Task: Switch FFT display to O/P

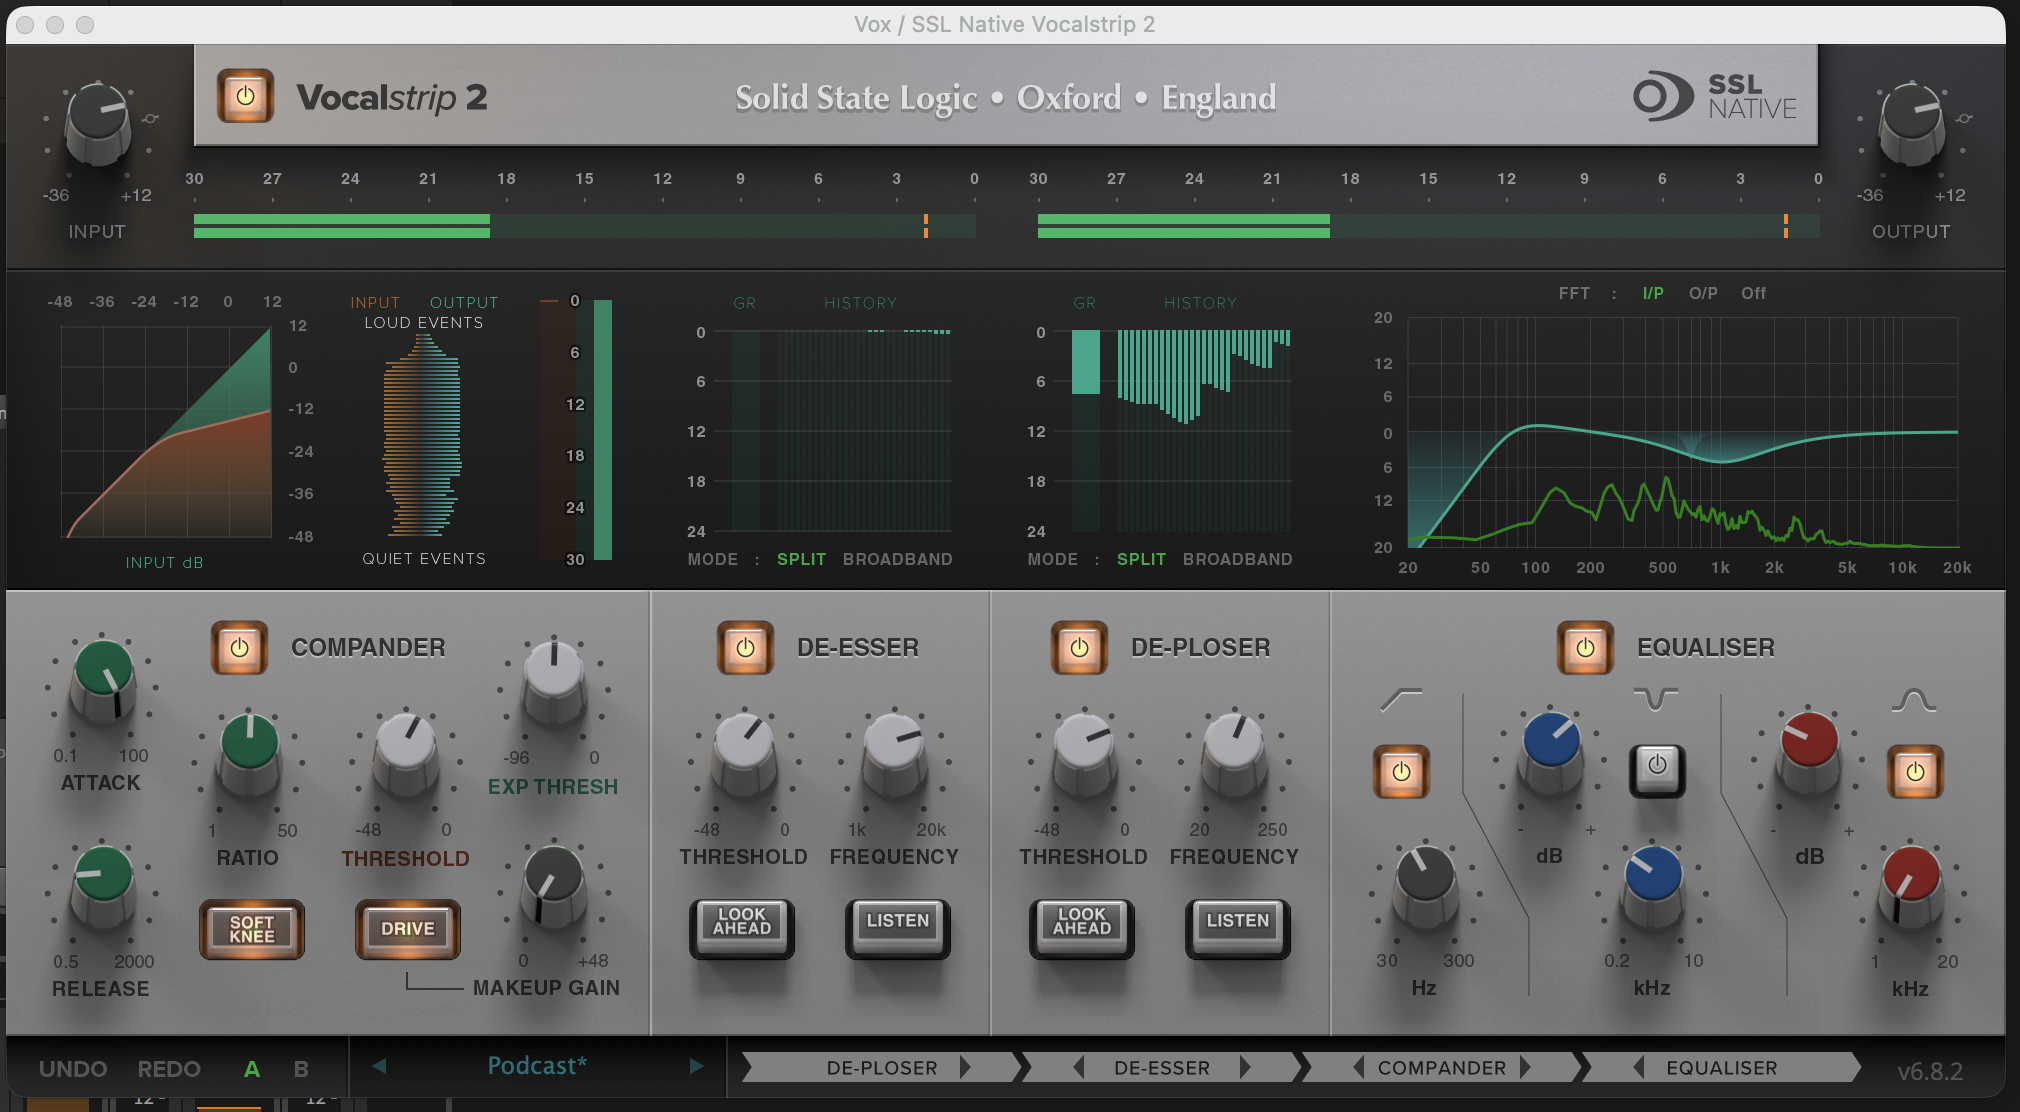Action: 1703,293
